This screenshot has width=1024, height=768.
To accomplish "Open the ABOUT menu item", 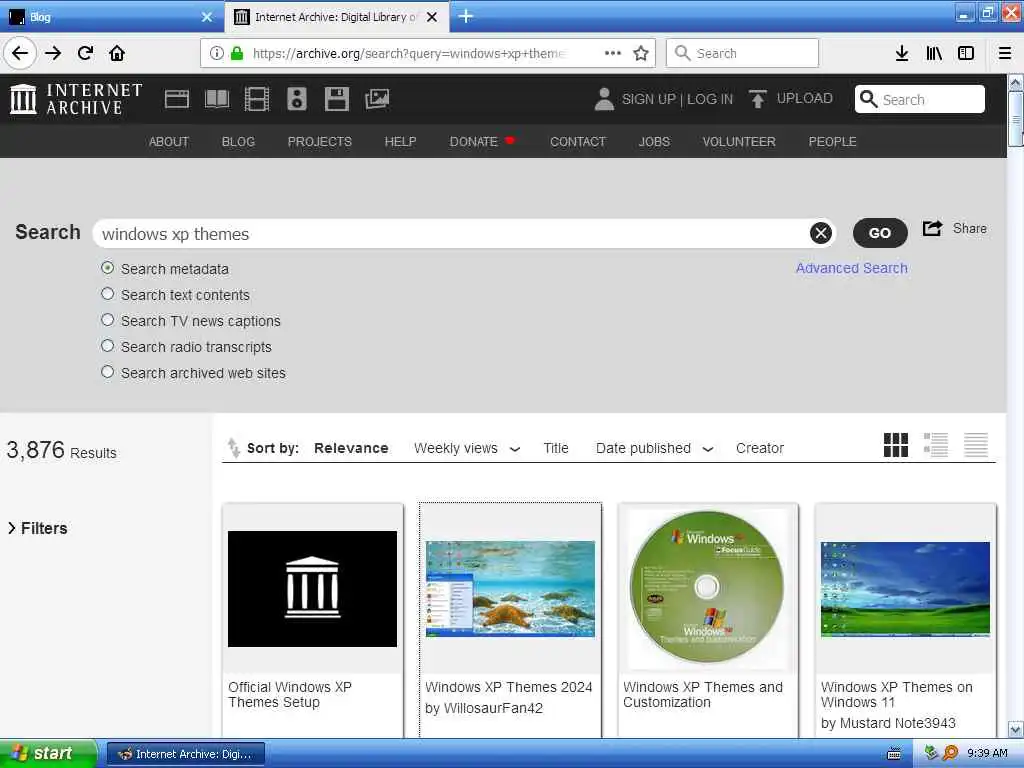I will pyautogui.click(x=168, y=142).
